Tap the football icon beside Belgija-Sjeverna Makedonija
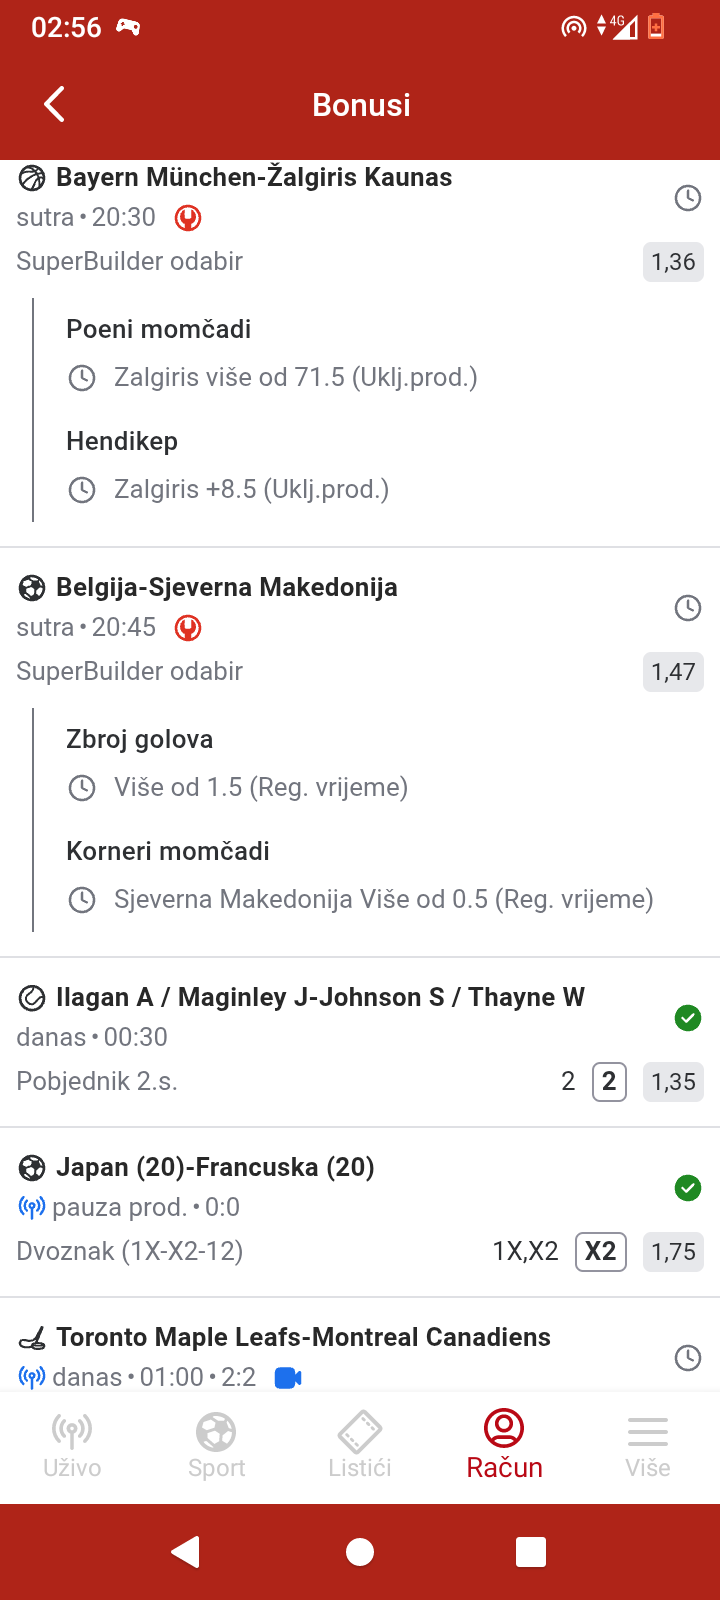This screenshot has height=1600, width=720. coord(32,588)
